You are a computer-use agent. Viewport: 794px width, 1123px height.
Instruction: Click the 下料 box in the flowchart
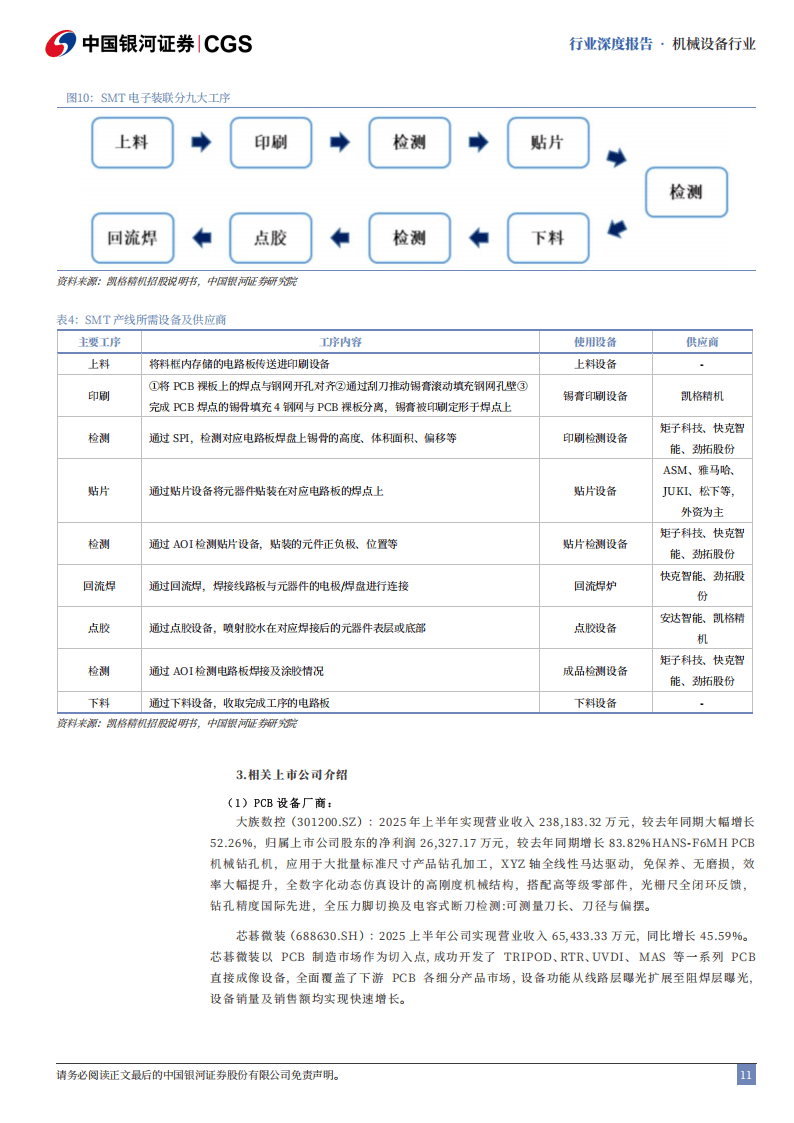point(548,238)
